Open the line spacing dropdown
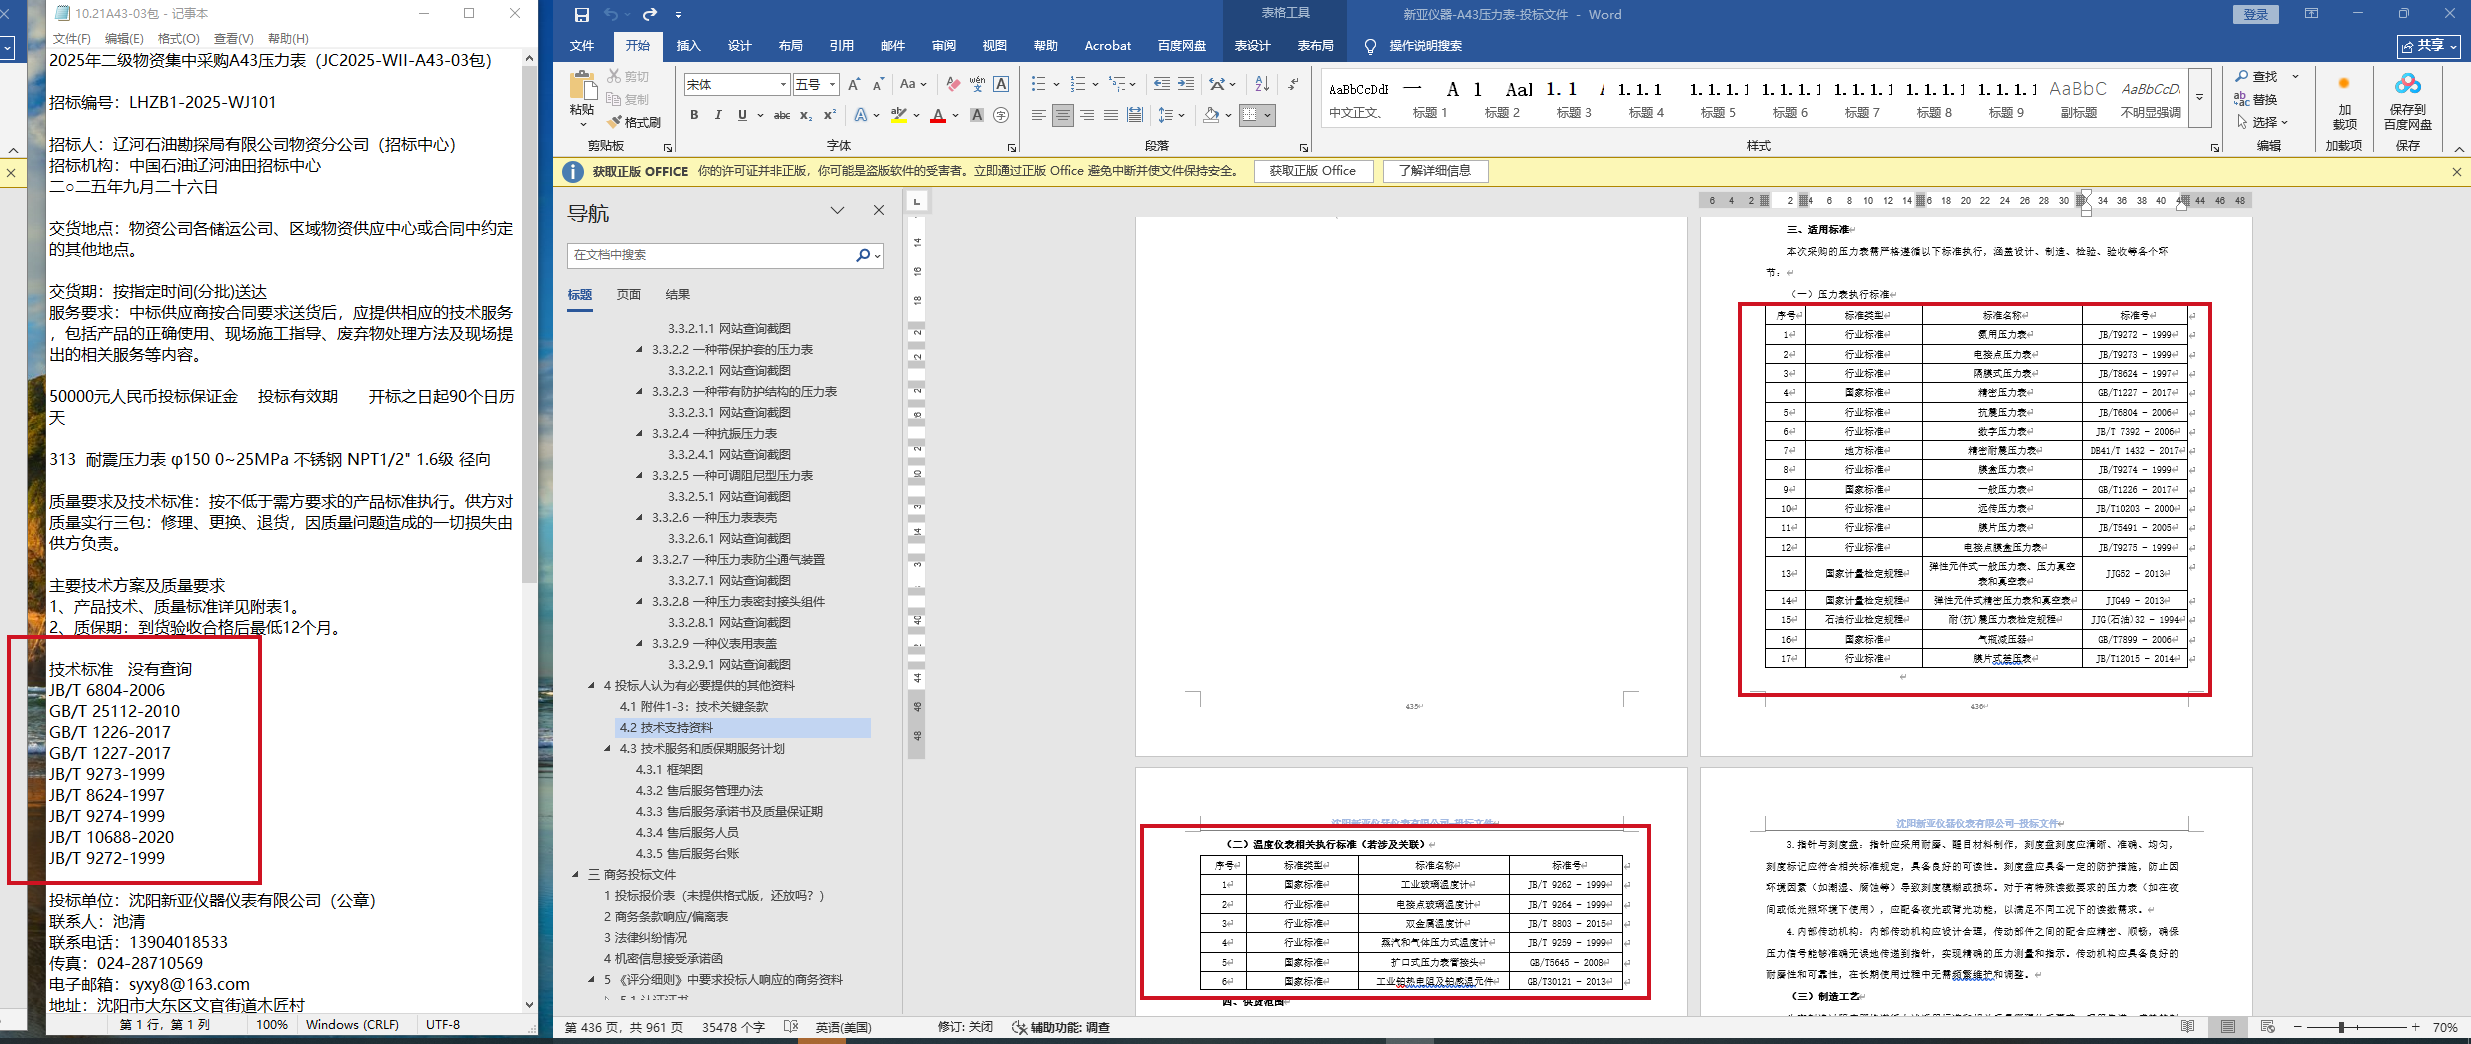Screen dimensions: 2471x1044 click(x=1171, y=115)
